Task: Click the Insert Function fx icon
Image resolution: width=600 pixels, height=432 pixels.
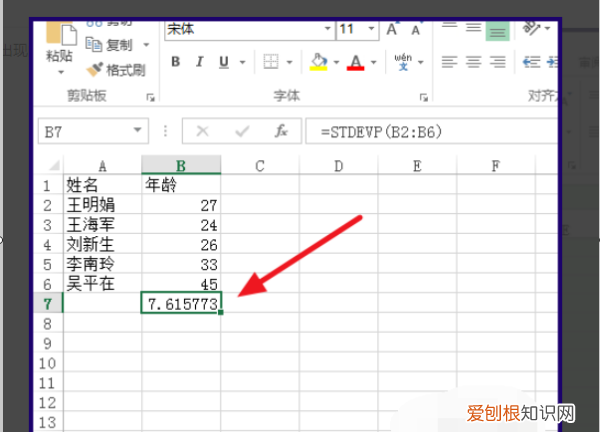Action: tap(281, 131)
